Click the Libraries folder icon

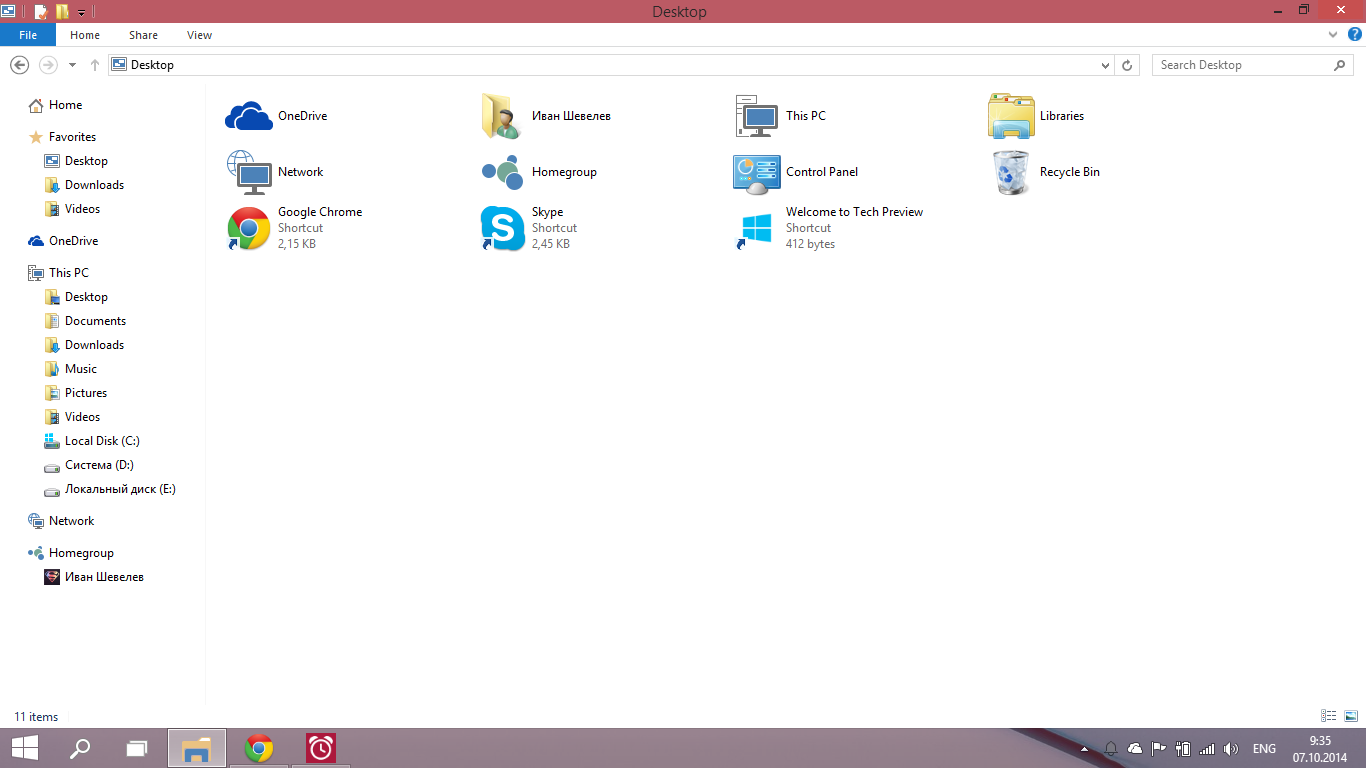tap(1011, 116)
